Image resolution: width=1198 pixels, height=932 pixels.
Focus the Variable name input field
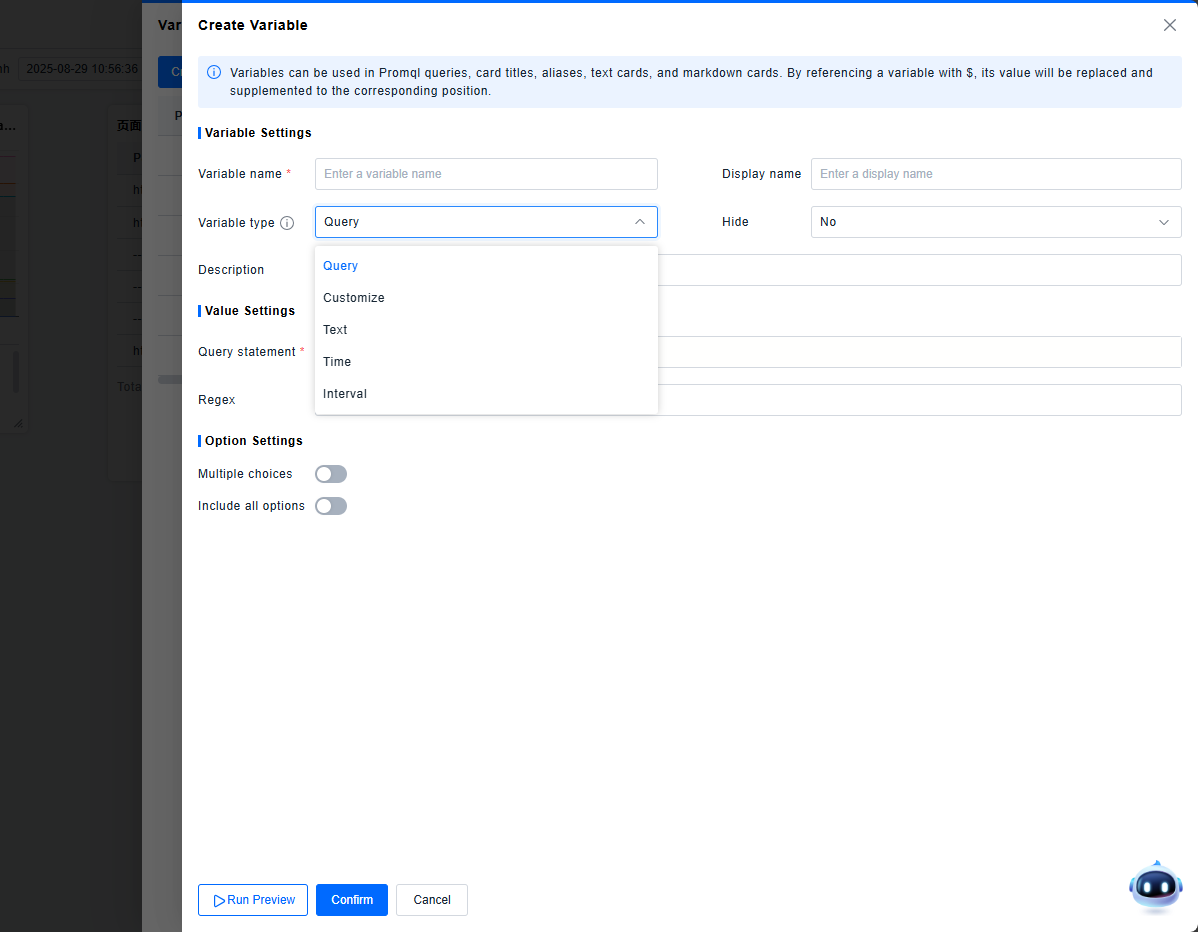[486, 174]
